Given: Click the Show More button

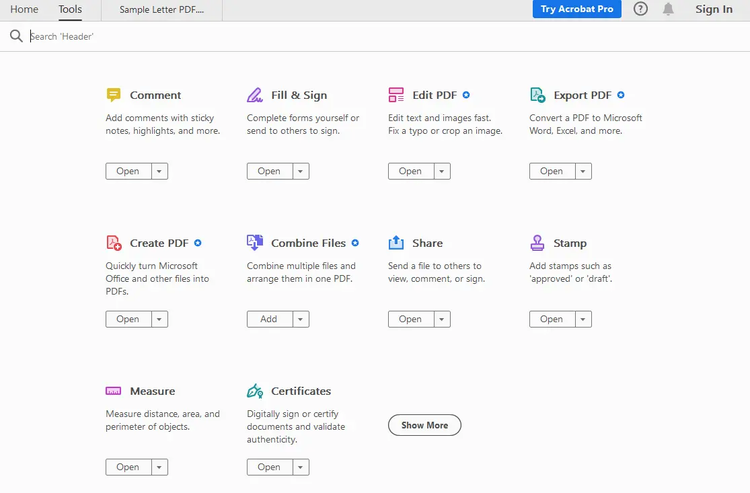Looking at the screenshot, I should 424,425.
